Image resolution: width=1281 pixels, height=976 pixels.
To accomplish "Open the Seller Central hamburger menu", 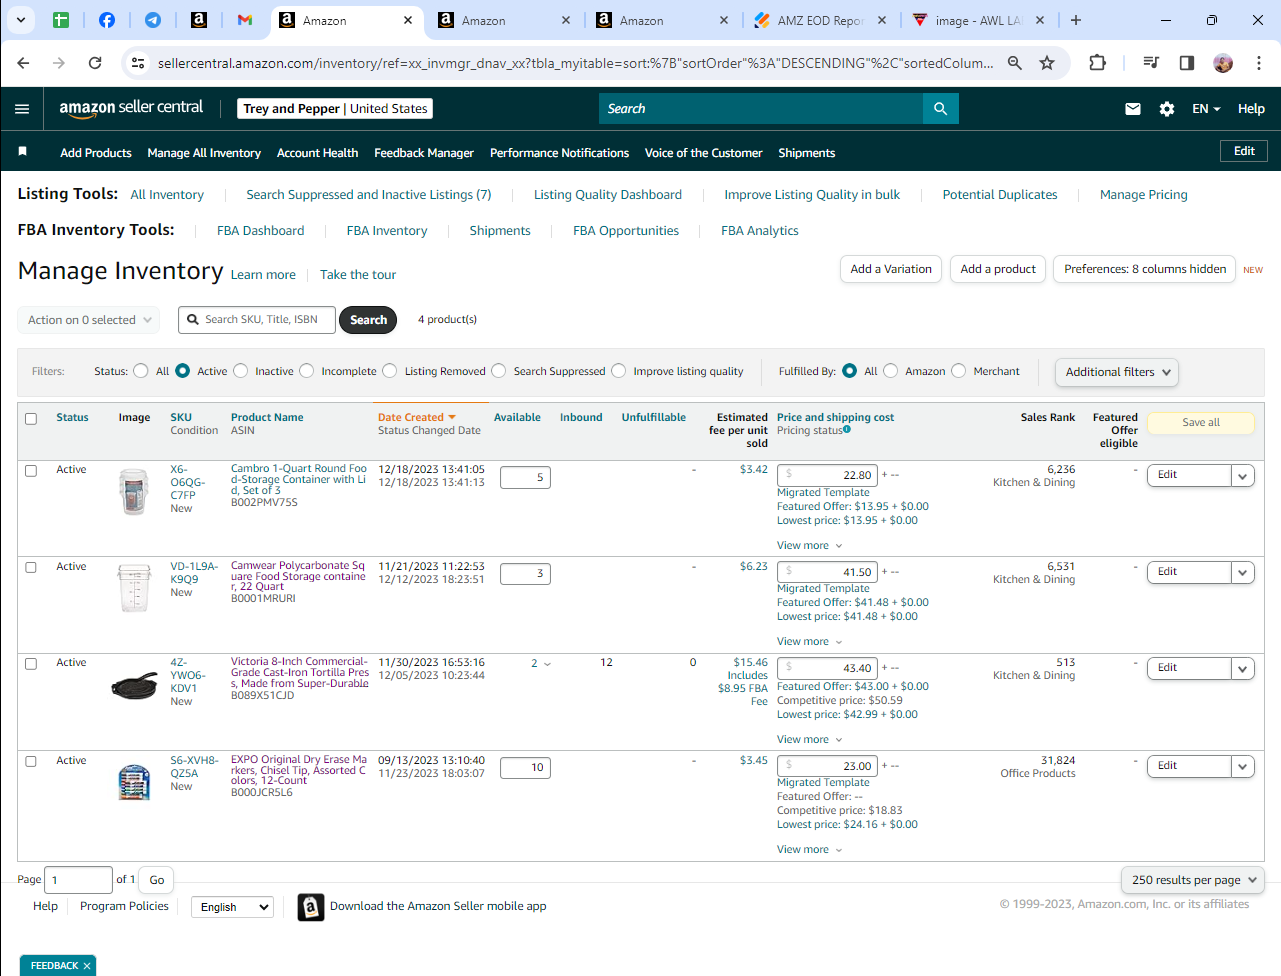I will click(x=22, y=109).
